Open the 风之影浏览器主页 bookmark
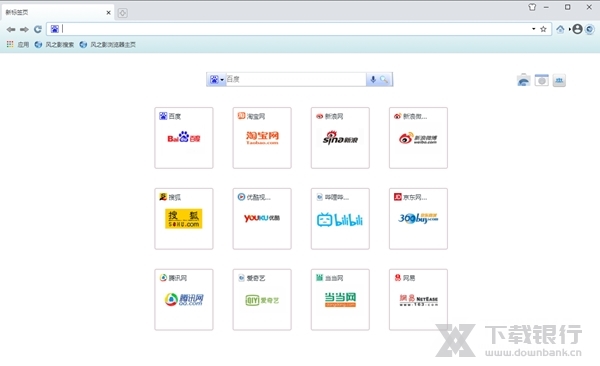Image resolution: width=600 pixels, height=366 pixels. [108, 45]
